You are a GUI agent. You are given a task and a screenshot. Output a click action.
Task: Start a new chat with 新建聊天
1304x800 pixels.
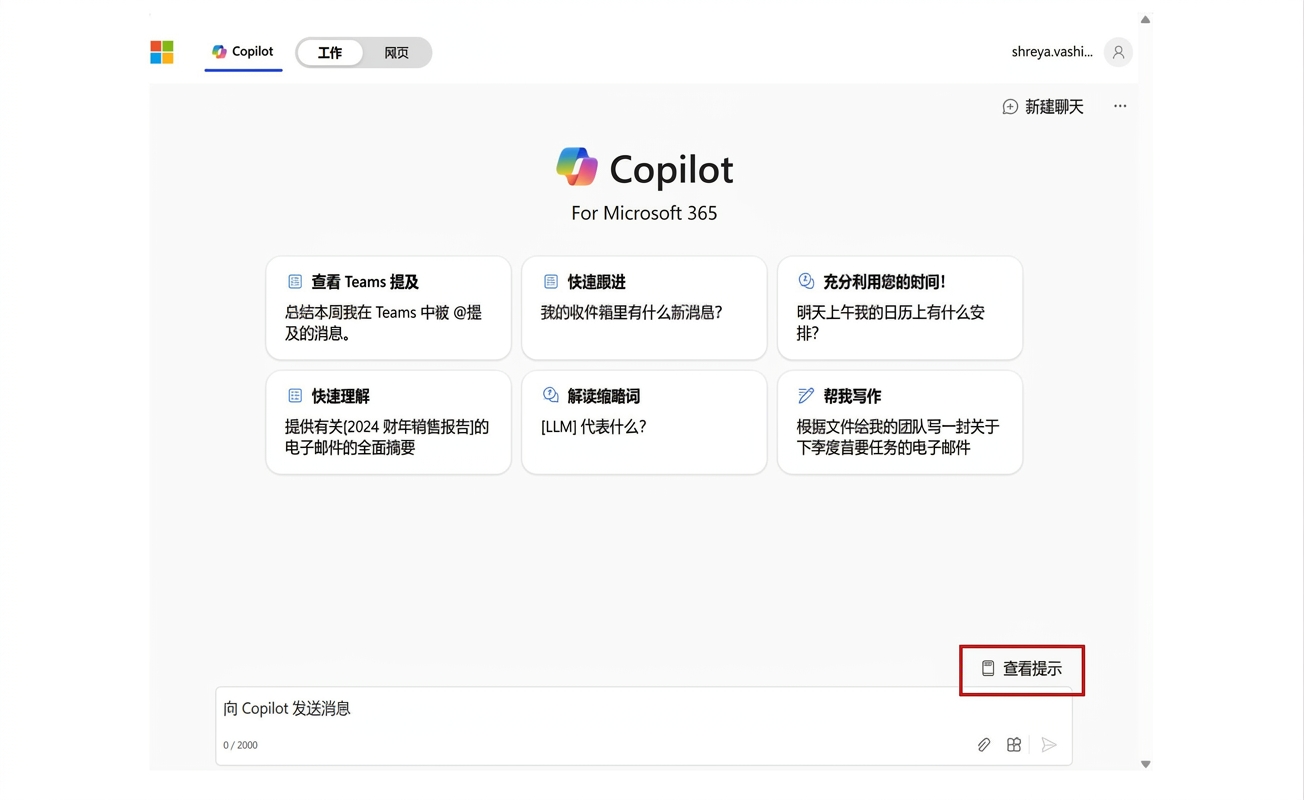click(1043, 107)
